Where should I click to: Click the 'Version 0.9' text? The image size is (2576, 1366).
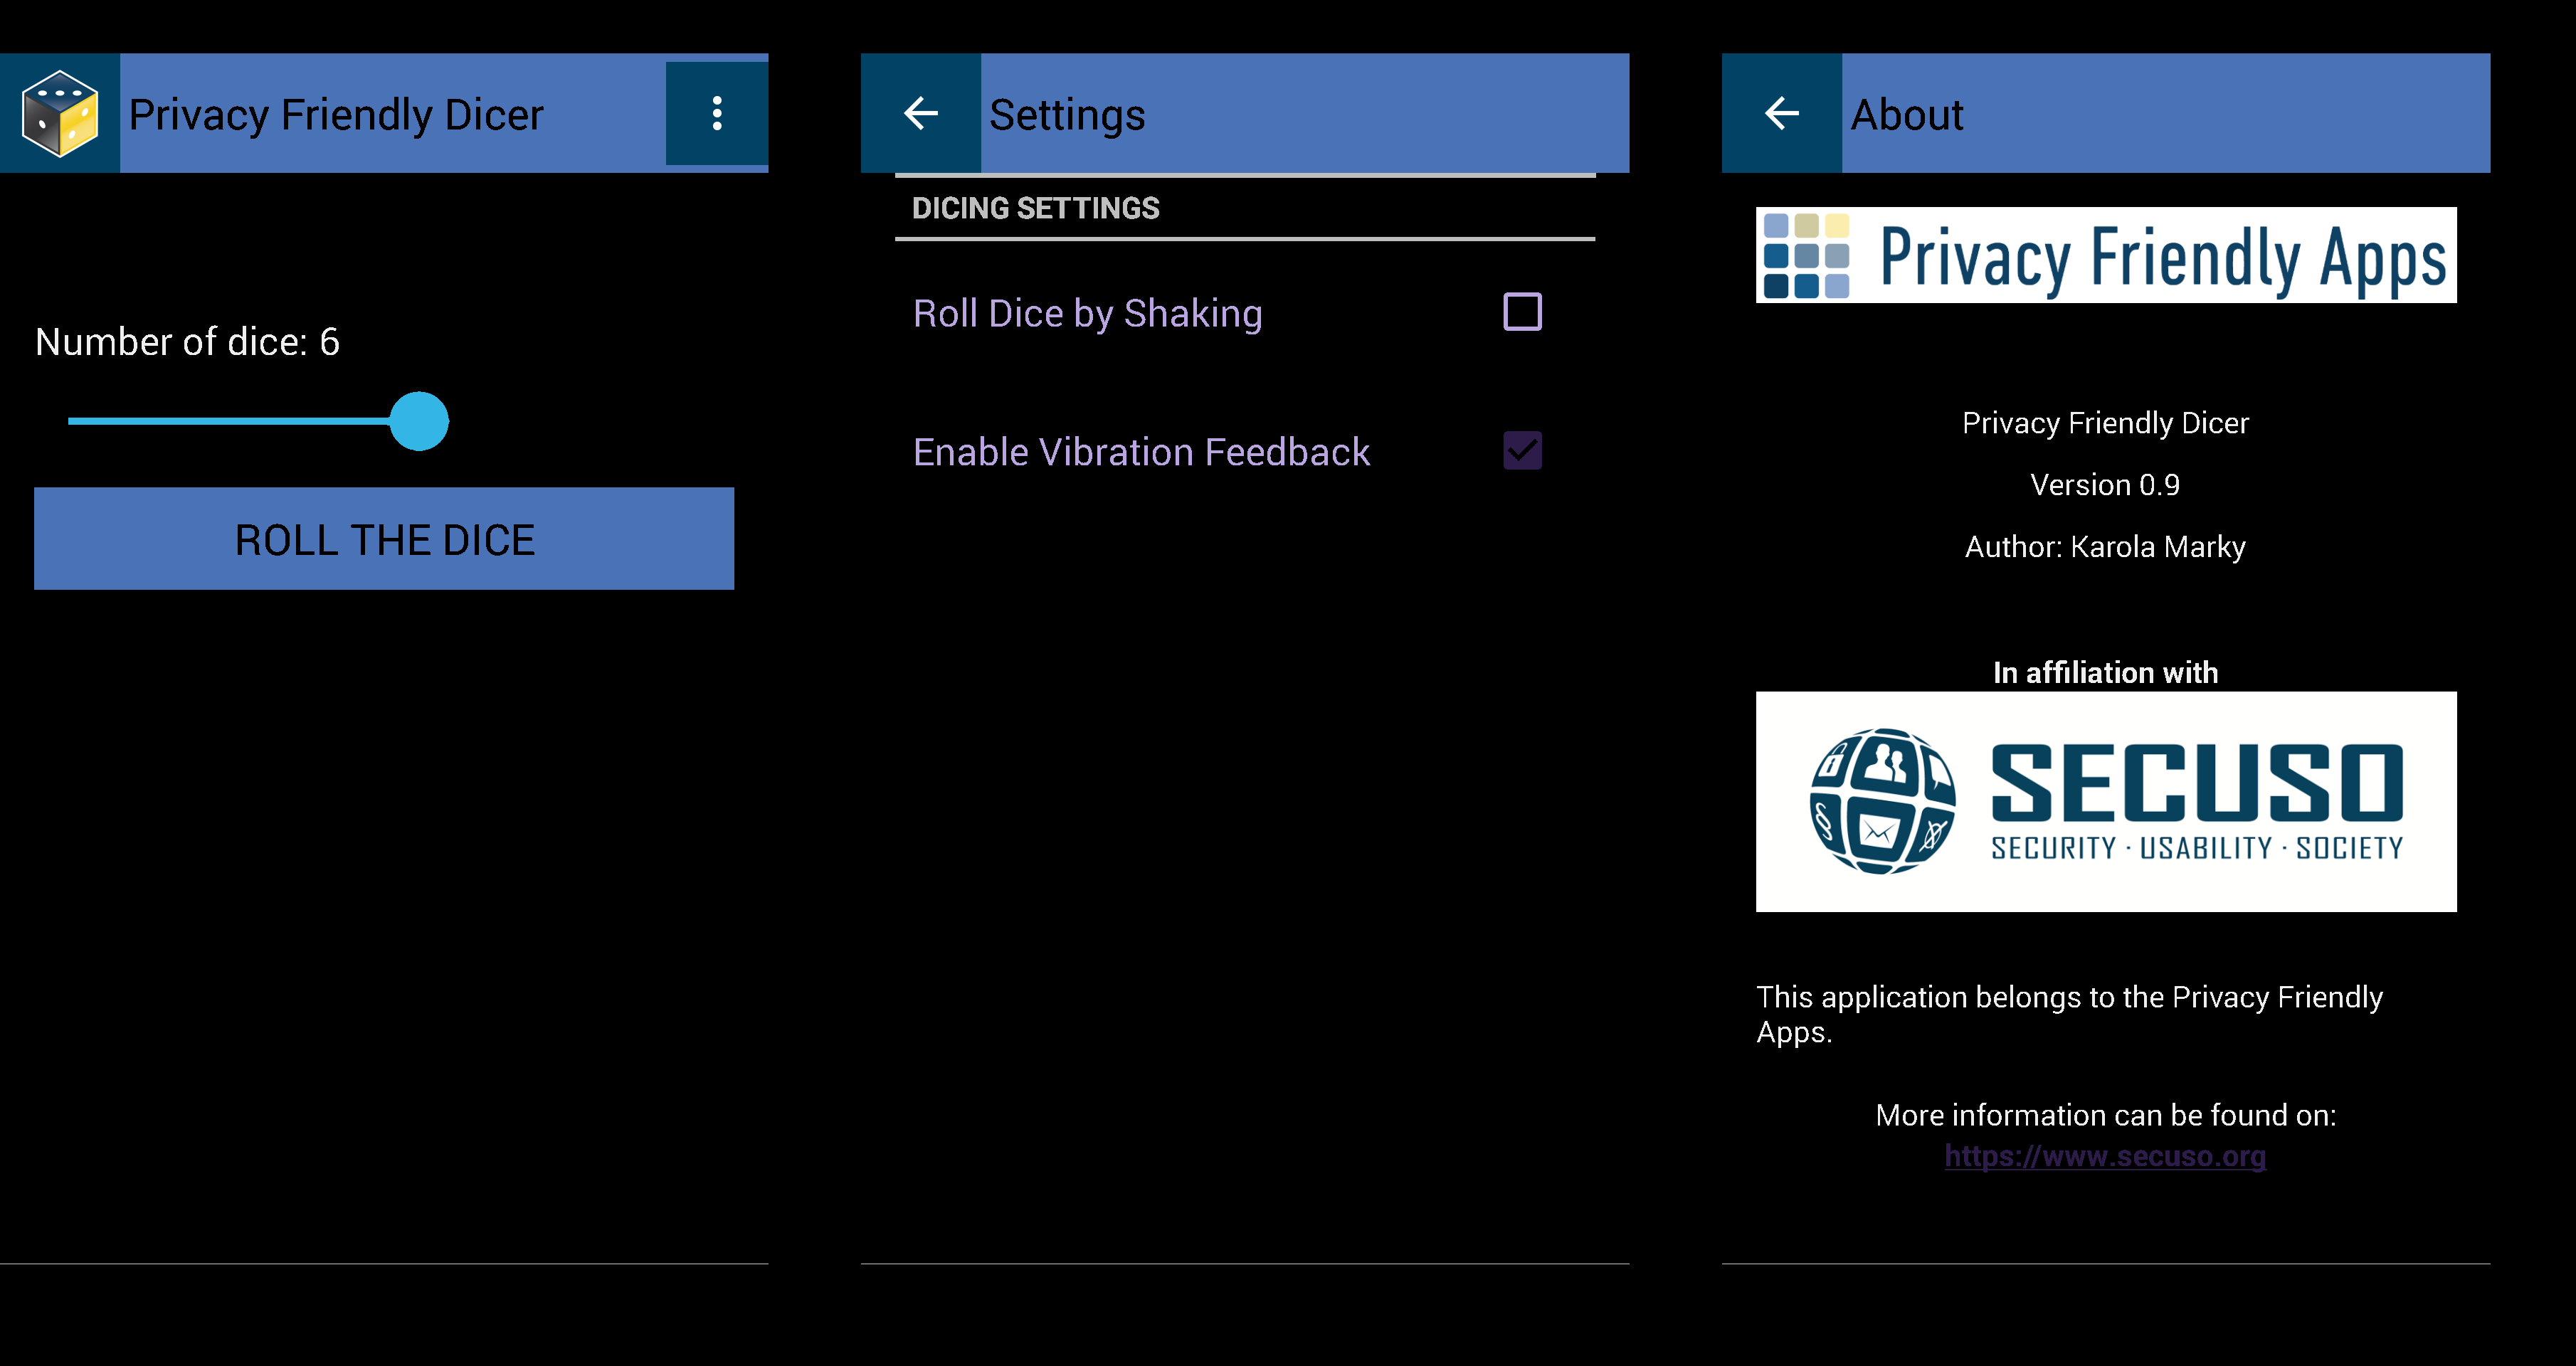(x=2105, y=485)
